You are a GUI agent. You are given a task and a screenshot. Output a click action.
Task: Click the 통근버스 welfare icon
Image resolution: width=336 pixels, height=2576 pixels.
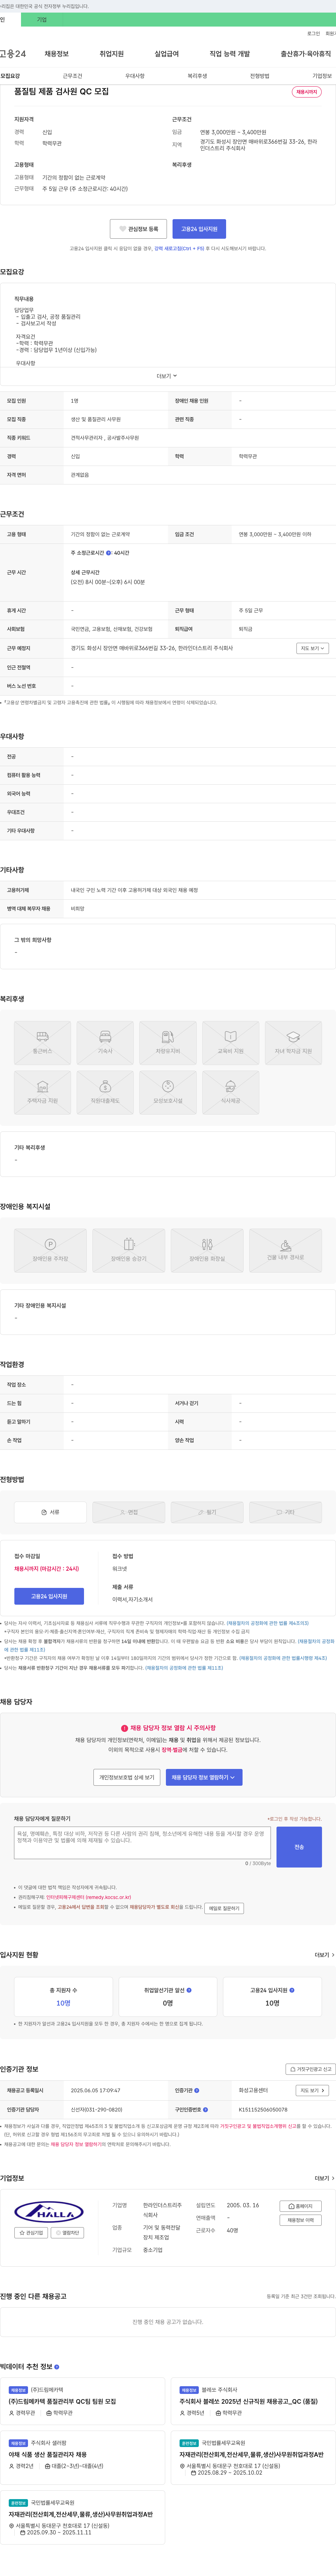(42, 1043)
